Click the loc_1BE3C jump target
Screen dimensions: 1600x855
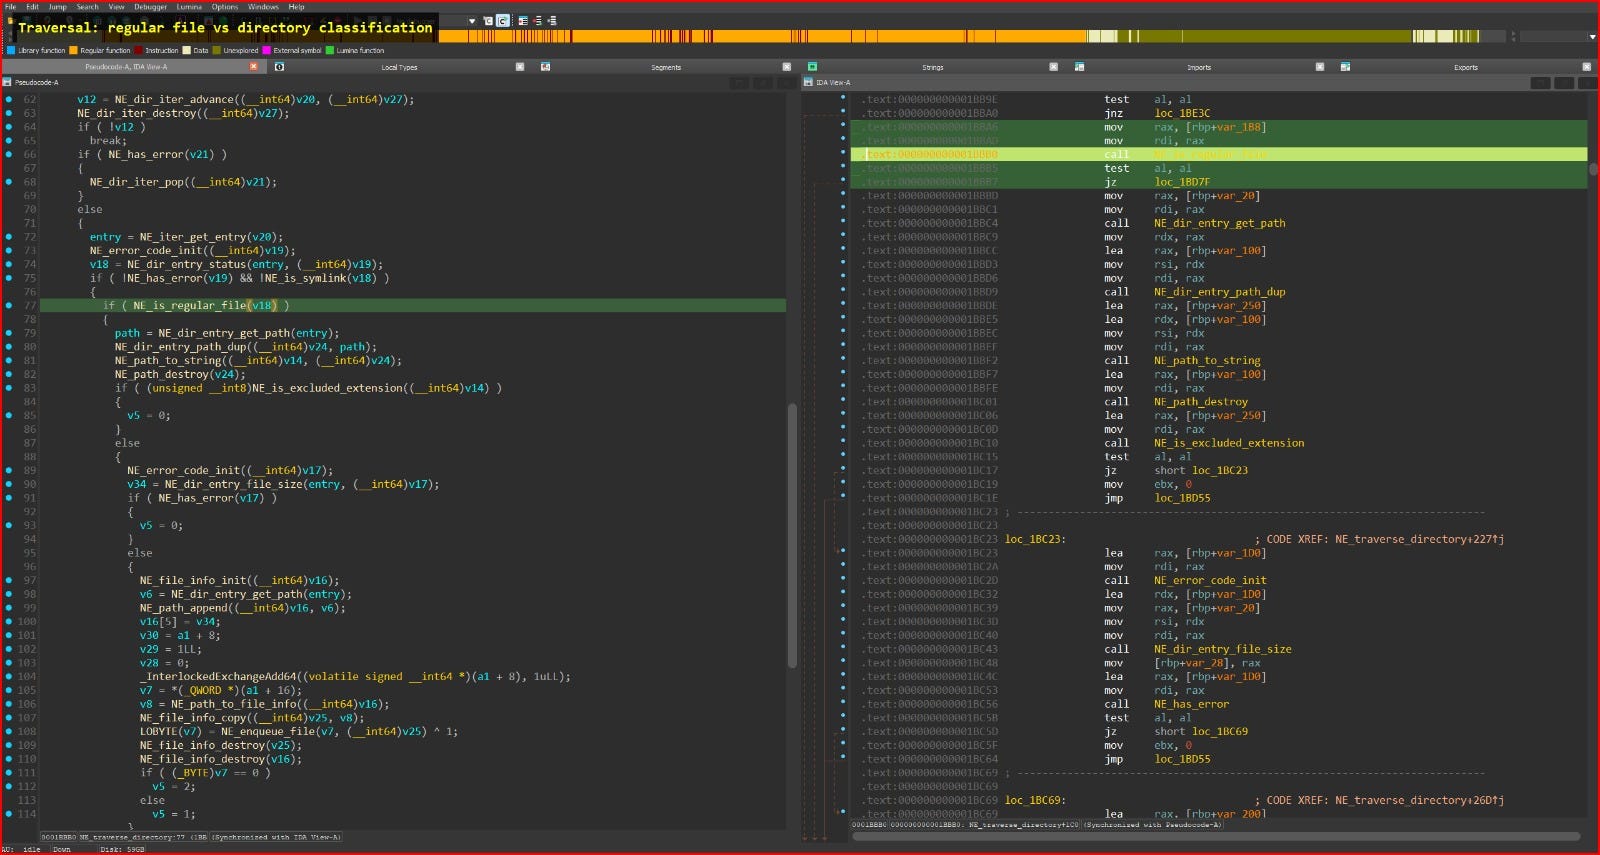click(1182, 113)
